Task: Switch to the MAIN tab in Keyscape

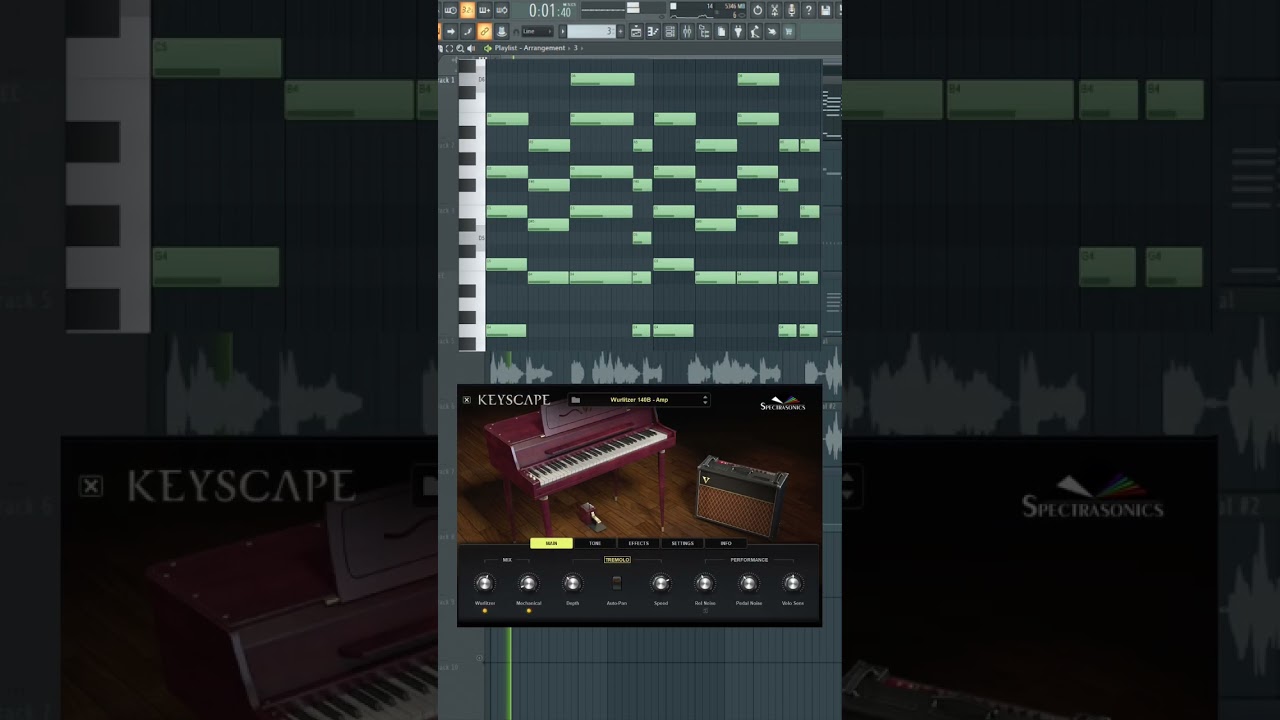Action: point(551,543)
